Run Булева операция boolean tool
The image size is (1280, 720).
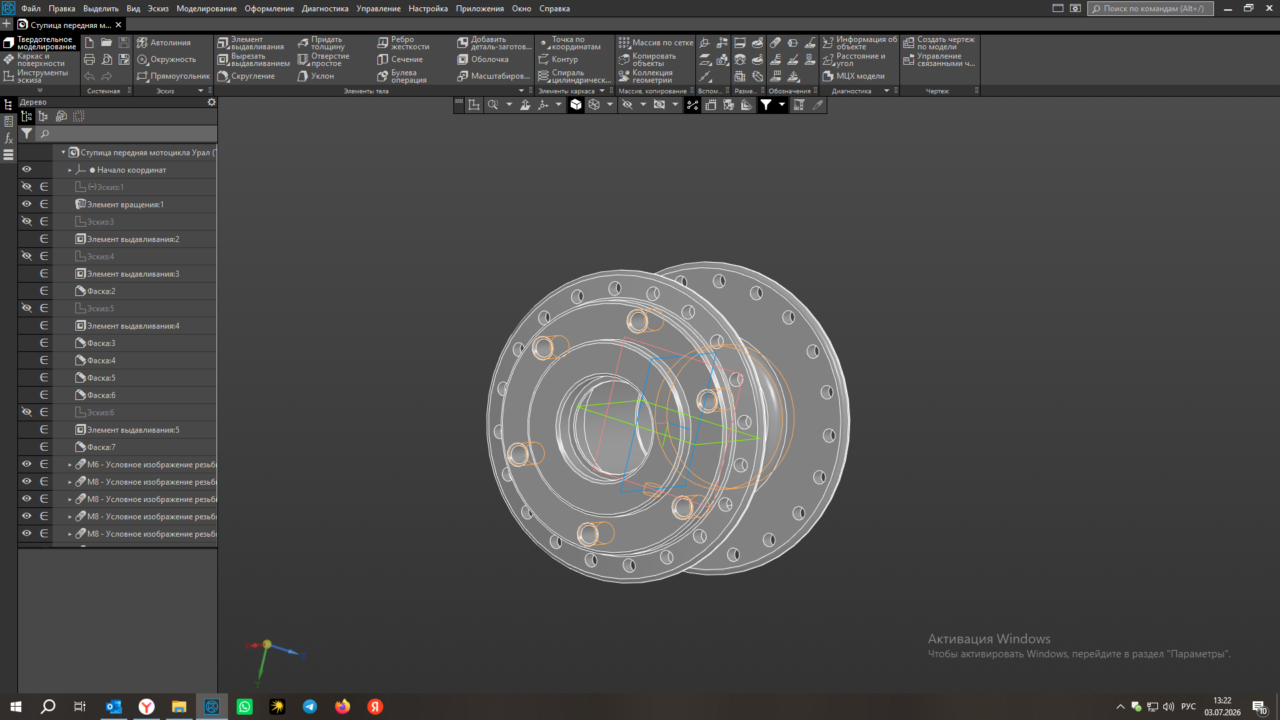click(401, 76)
